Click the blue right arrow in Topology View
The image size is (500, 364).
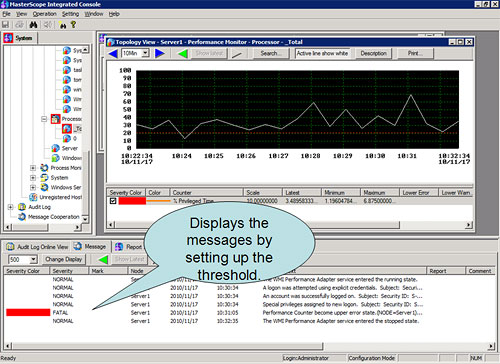point(160,53)
